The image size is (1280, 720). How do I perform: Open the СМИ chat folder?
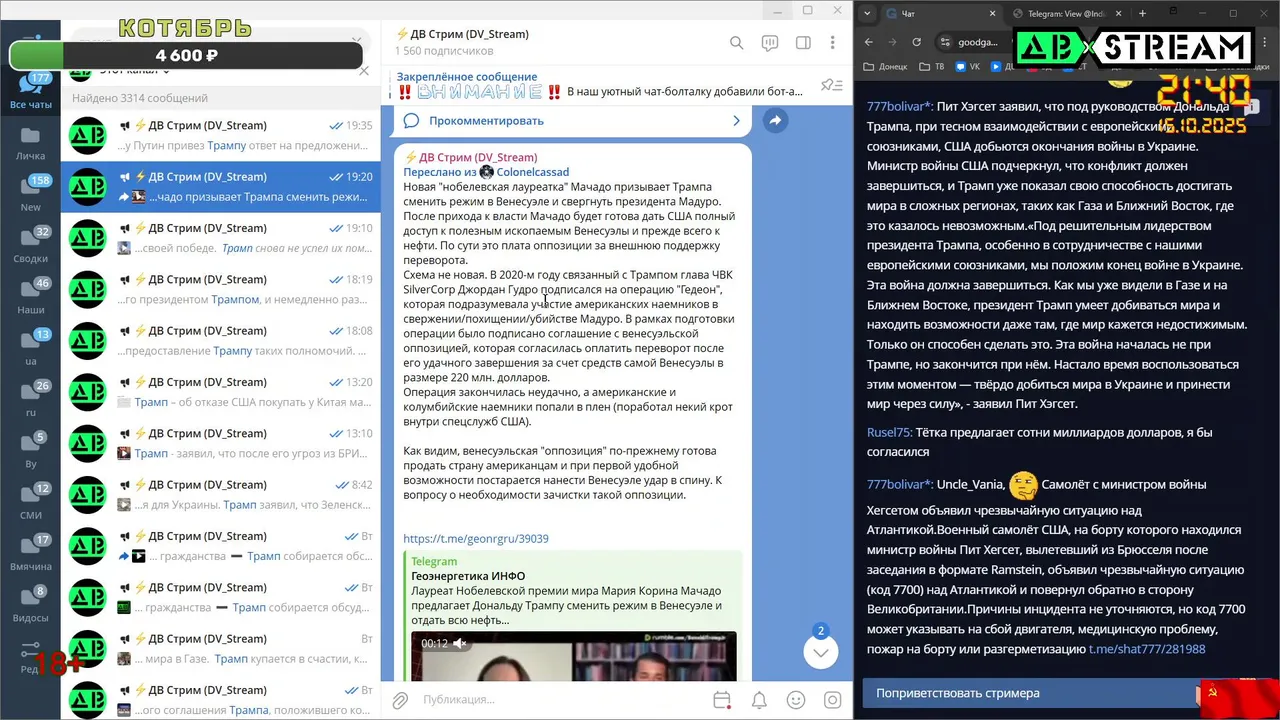coord(31,501)
